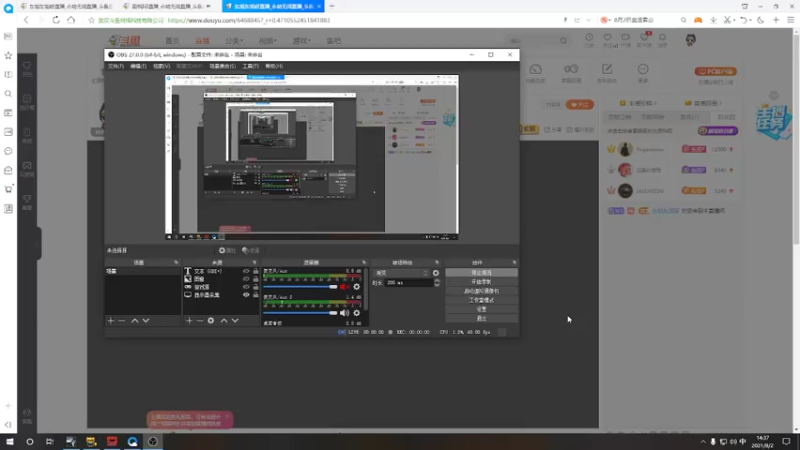
Task: Expand the Douyu category dropdown in the site navigation
Action: tap(234, 41)
